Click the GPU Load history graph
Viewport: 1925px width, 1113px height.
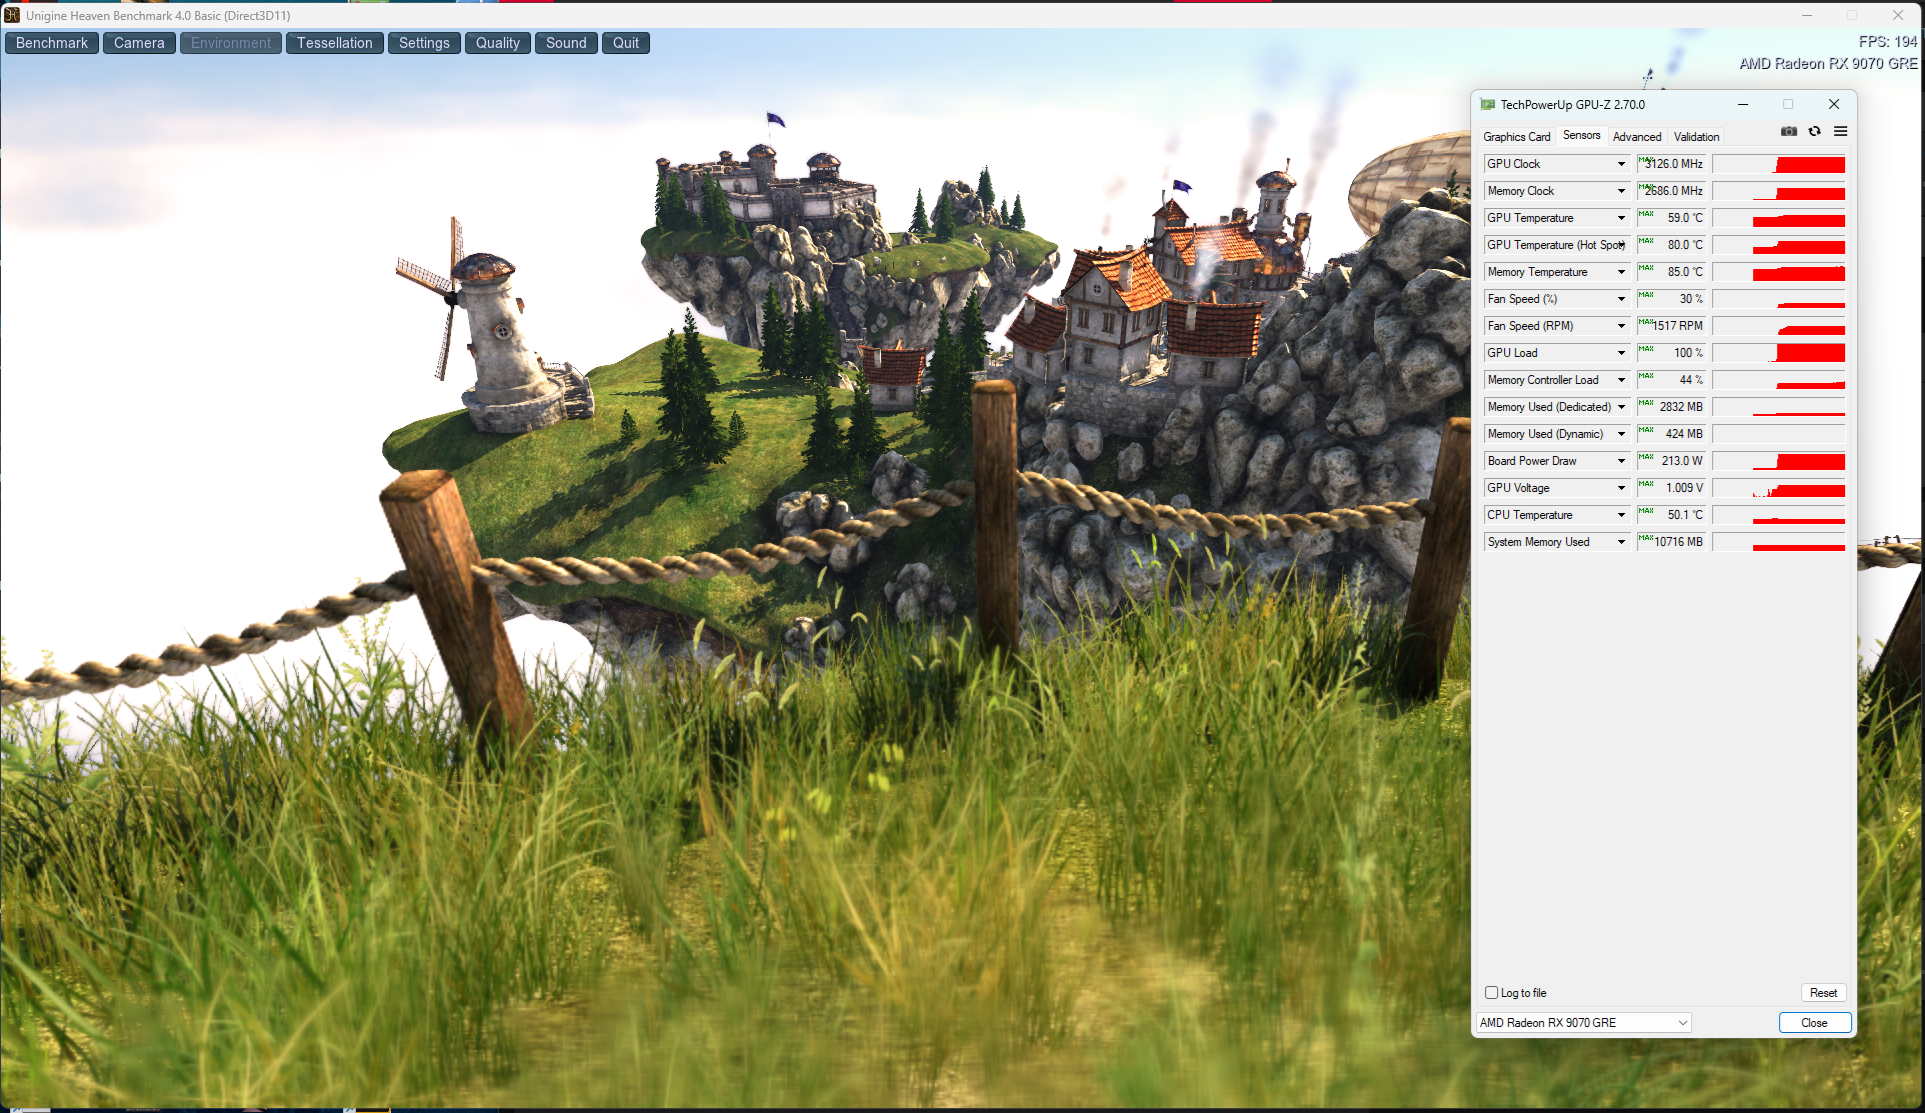tap(1779, 353)
